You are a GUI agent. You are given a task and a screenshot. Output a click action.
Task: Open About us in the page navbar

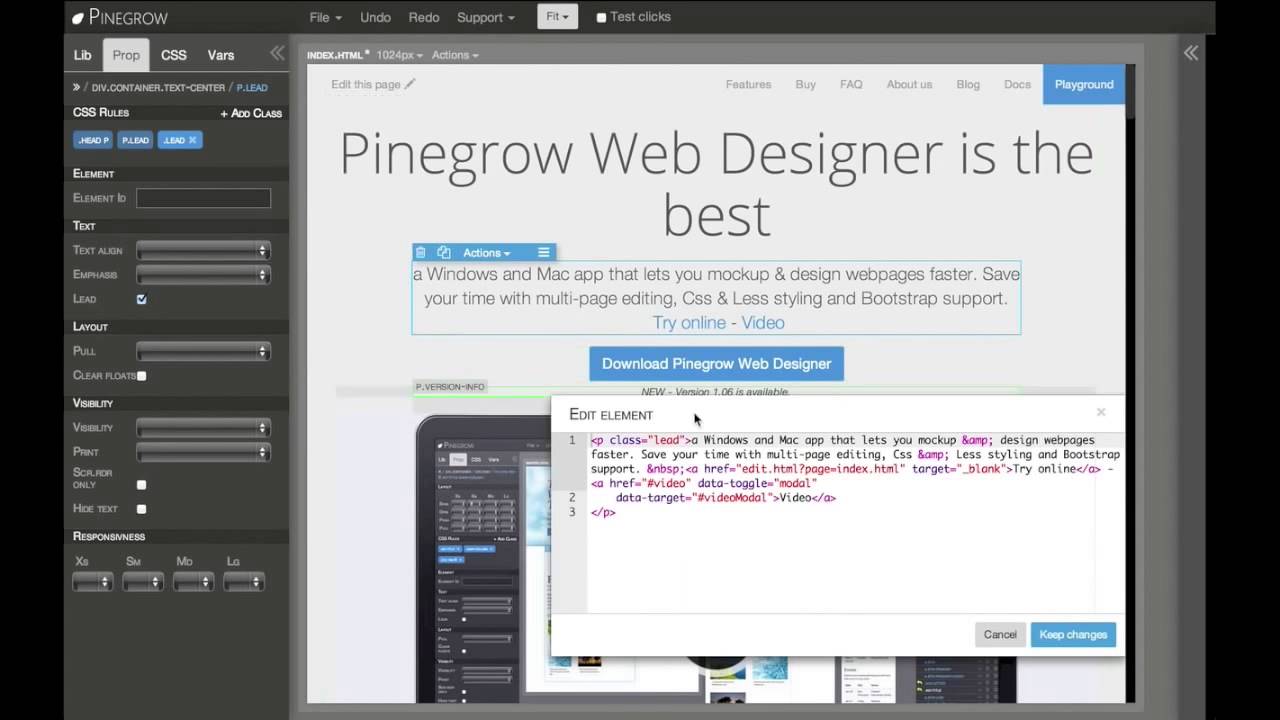pyautogui.click(x=909, y=84)
